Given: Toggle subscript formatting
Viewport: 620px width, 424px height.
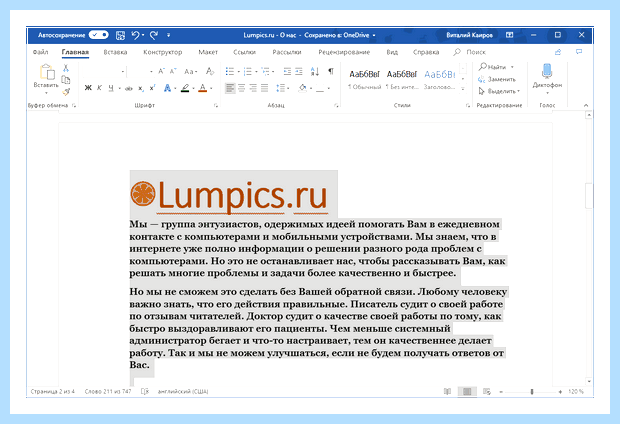Looking at the screenshot, I should [x=141, y=88].
